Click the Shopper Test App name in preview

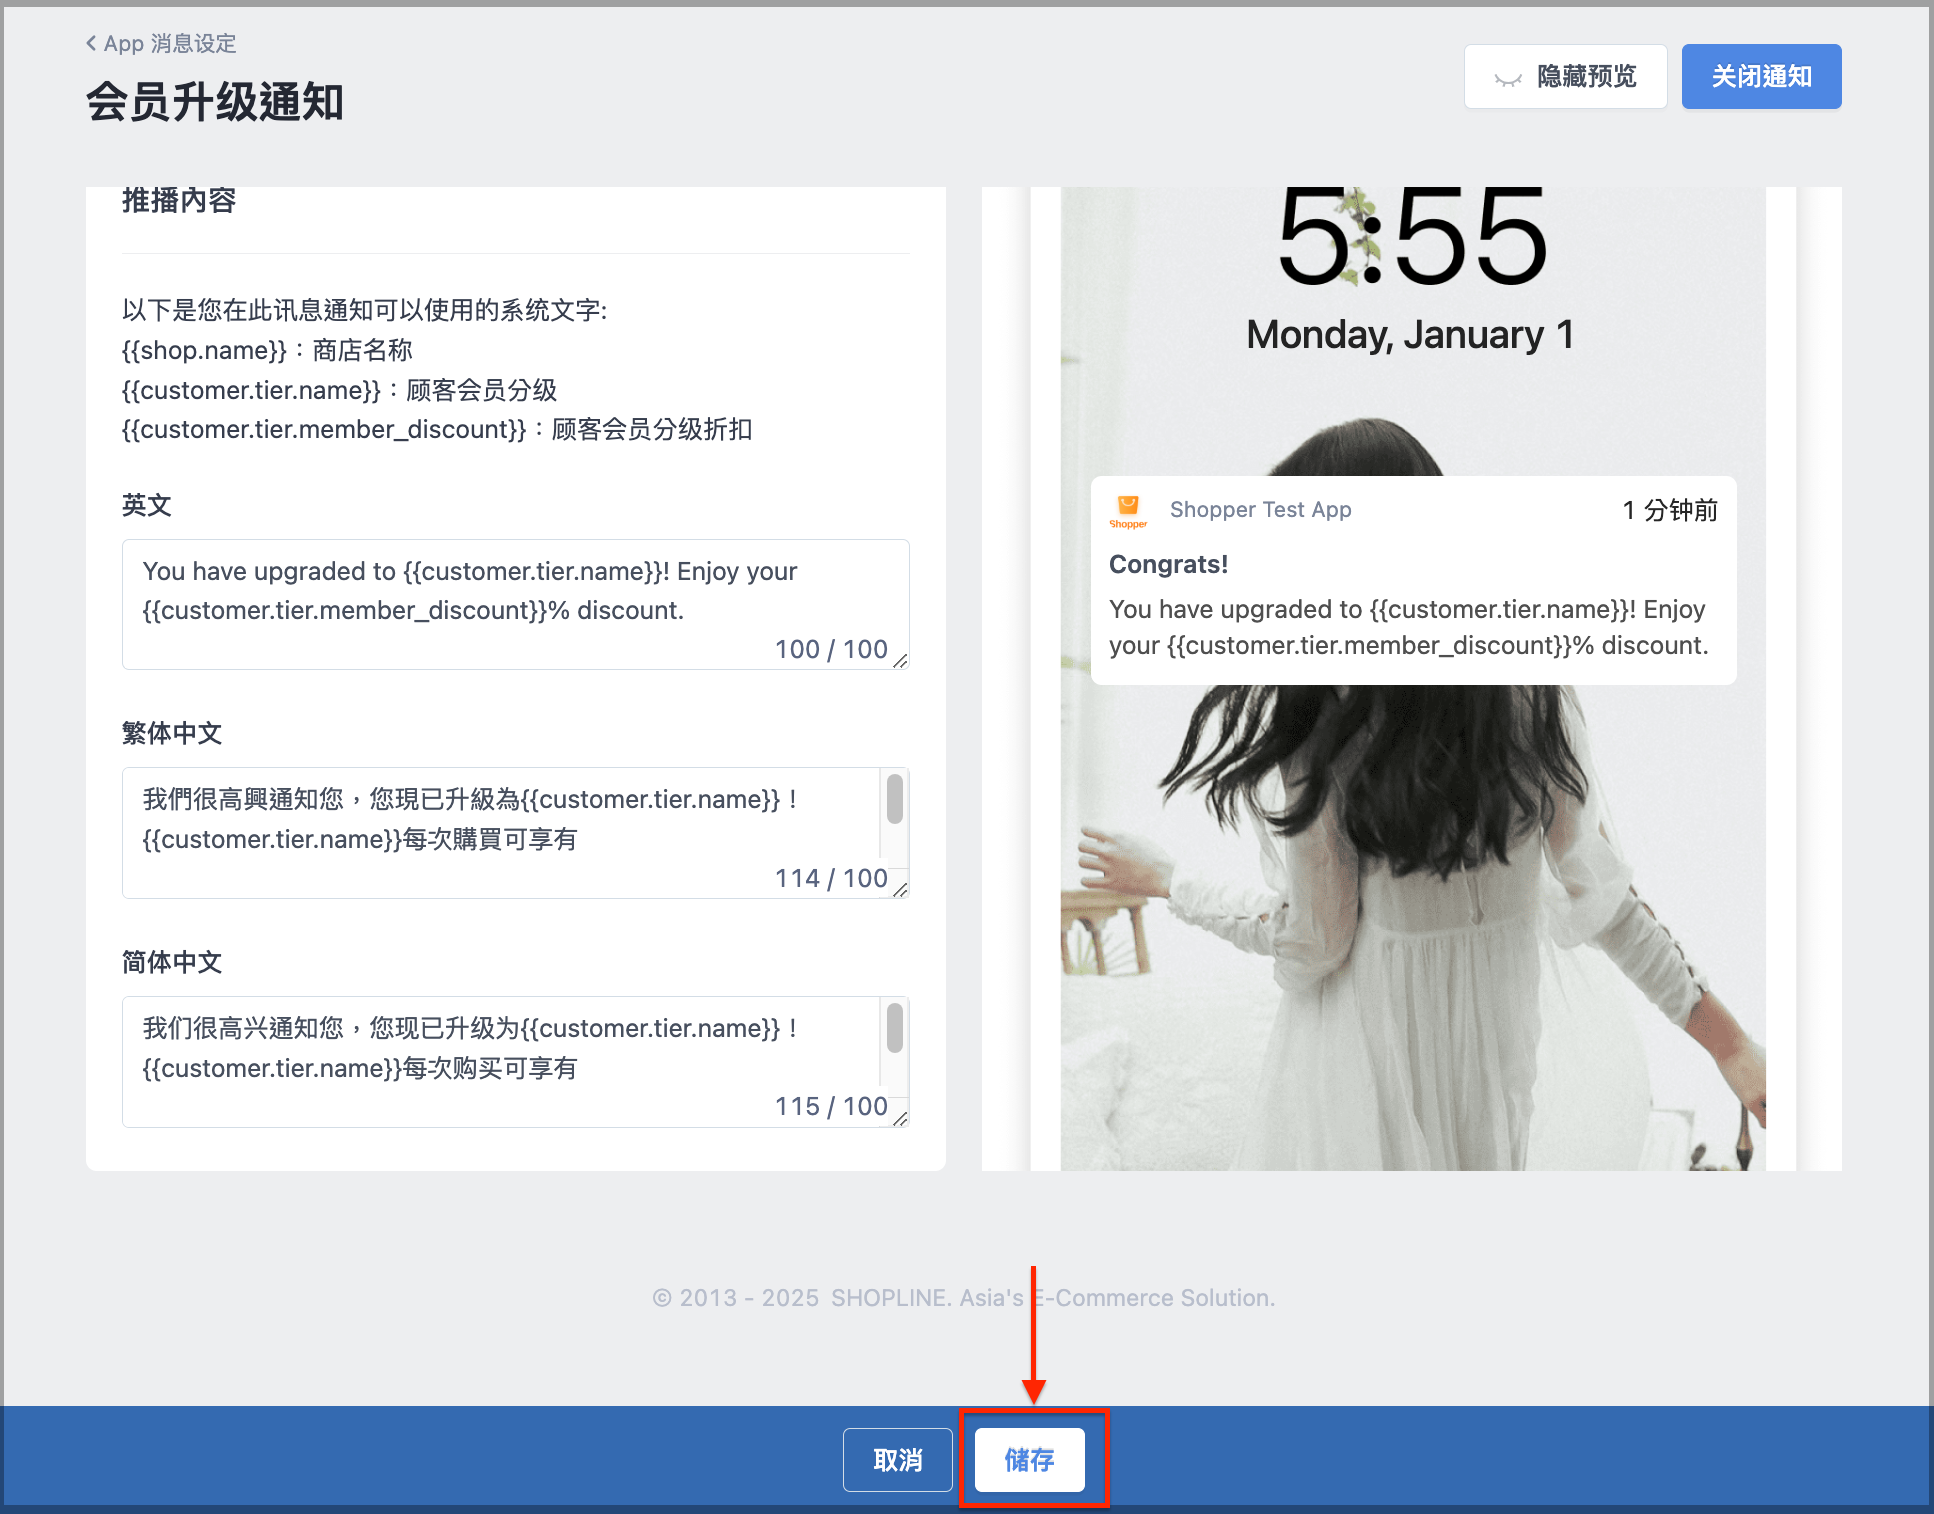click(1260, 509)
